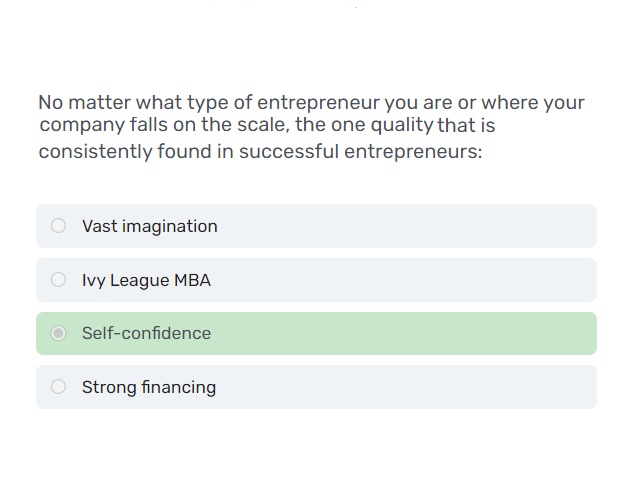Click the 'Self-confidence' answer label text
This screenshot has width=636, height=494.
coord(146,333)
